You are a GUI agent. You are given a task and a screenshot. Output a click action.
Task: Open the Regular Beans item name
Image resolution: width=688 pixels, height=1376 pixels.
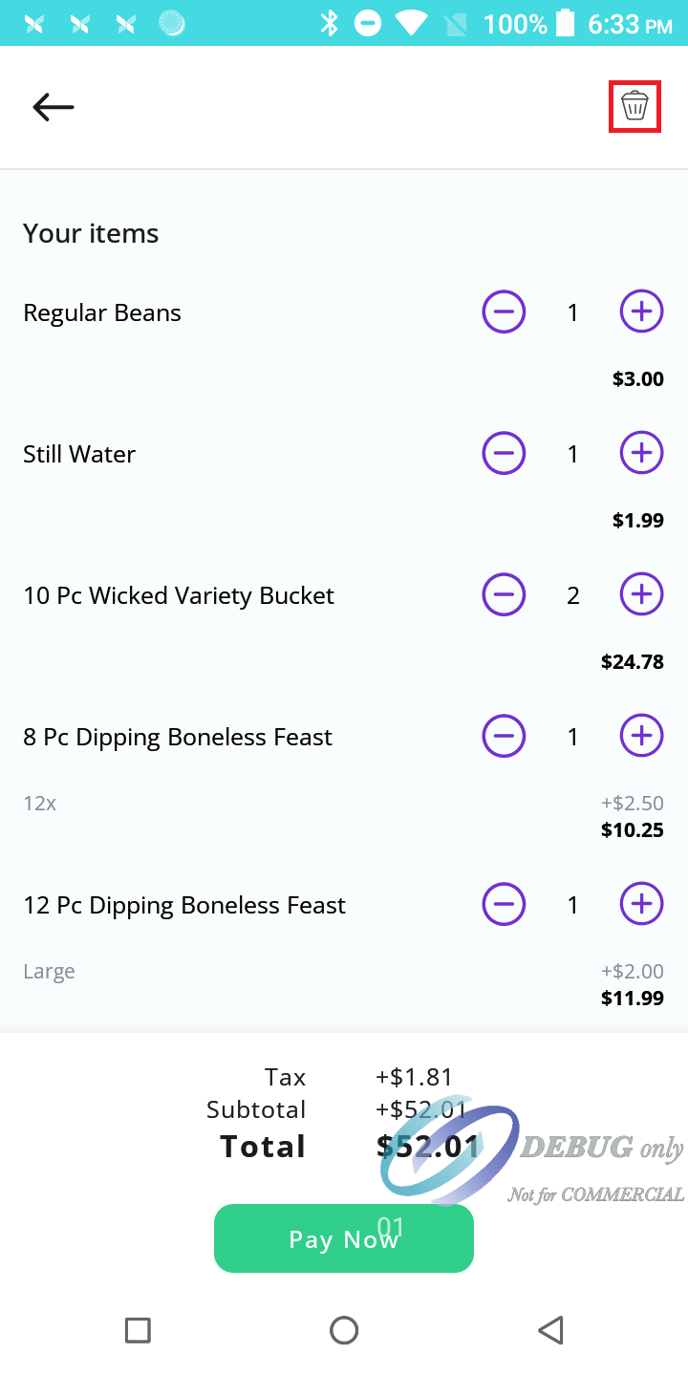point(102,313)
